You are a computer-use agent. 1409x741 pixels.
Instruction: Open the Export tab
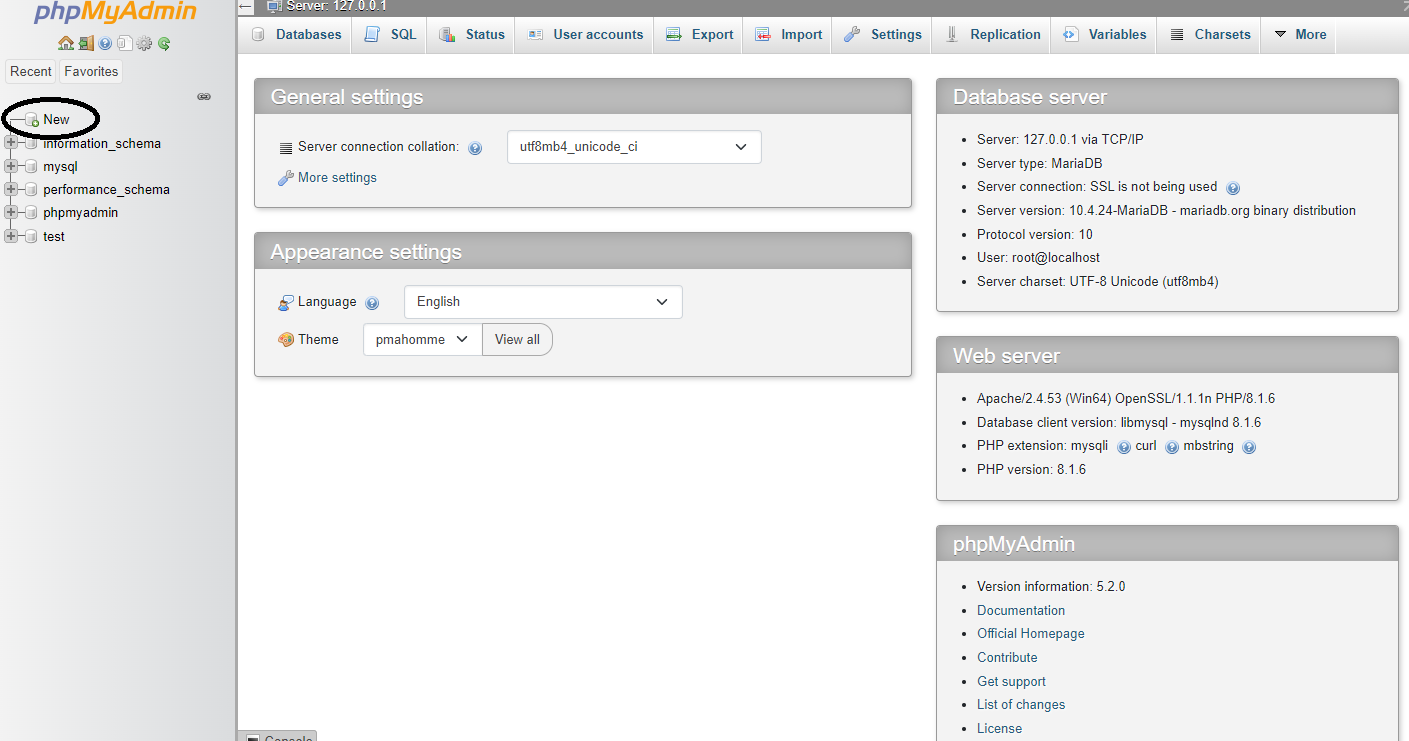click(699, 34)
